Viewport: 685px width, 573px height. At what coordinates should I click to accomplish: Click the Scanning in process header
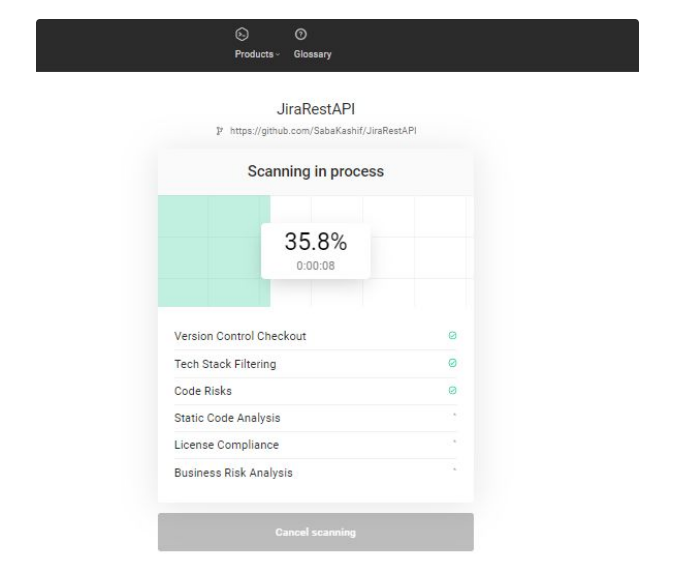(x=315, y=172)
